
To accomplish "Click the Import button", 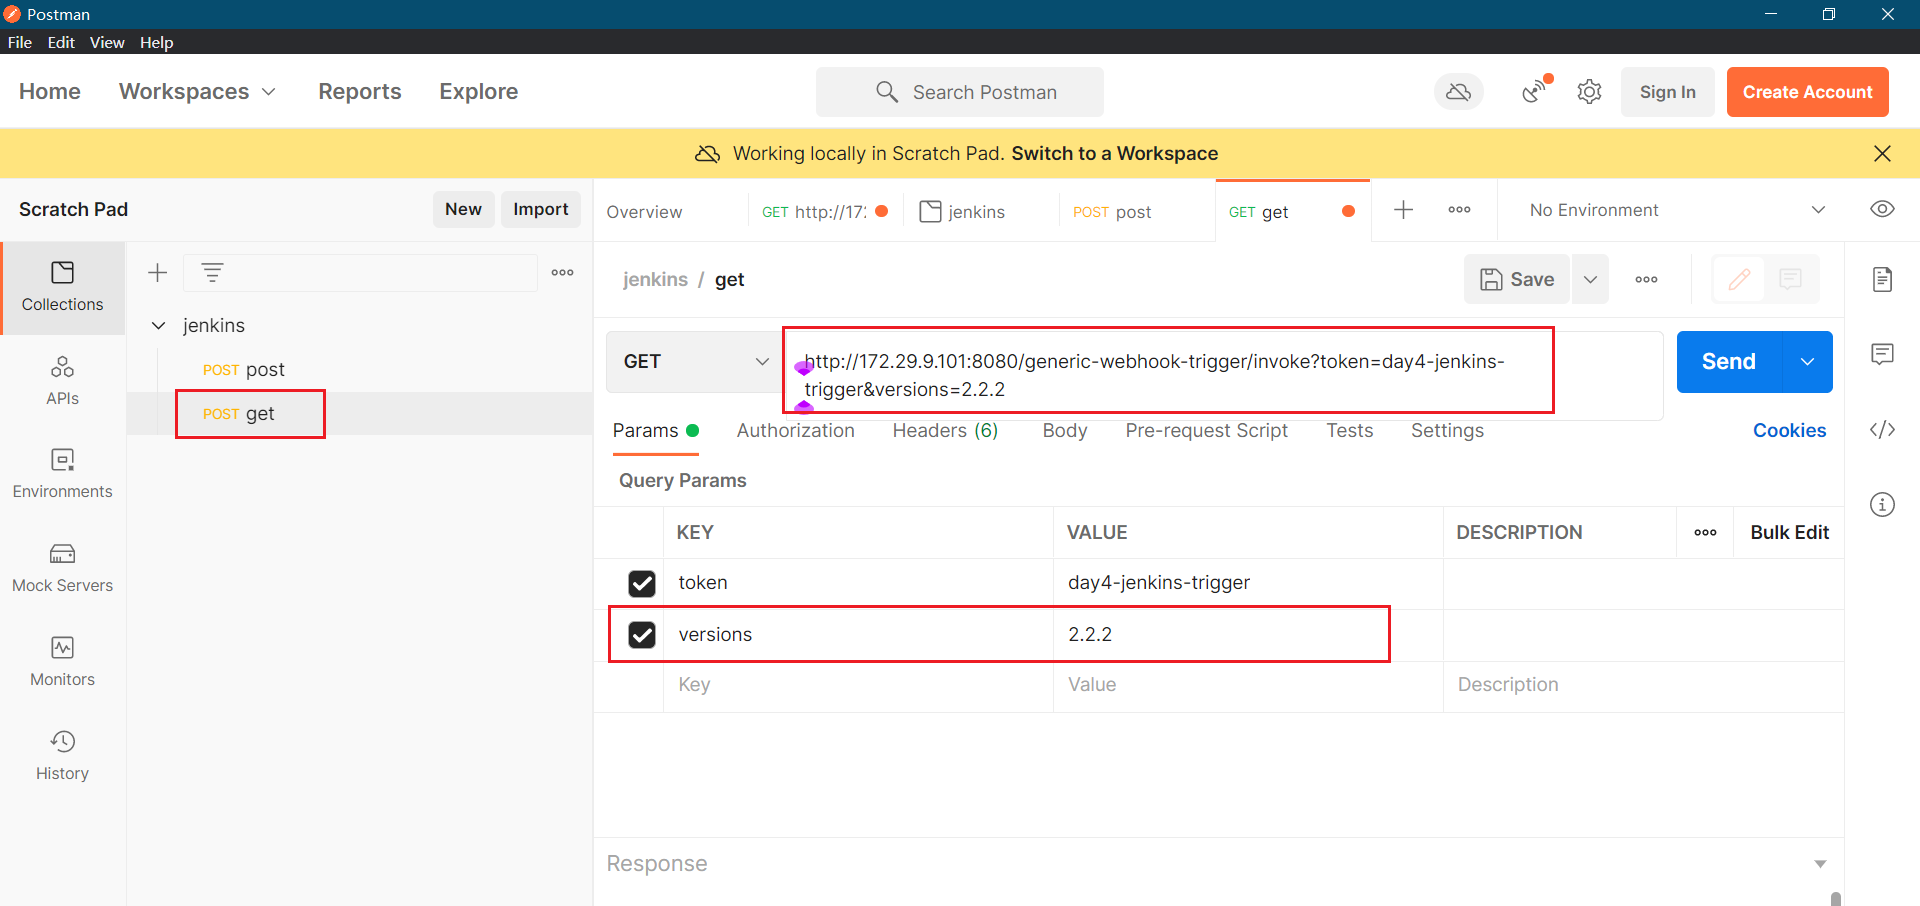I will [540, 209].
